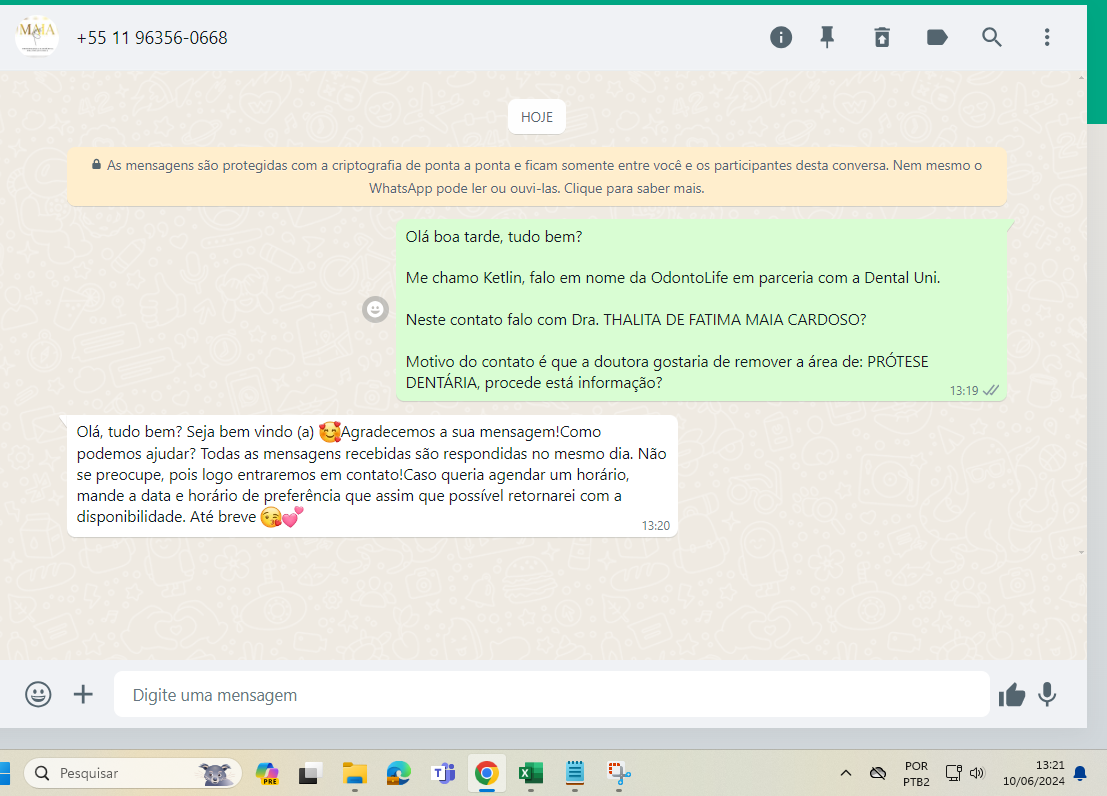Switch to Google Chrome on taskbar

tap(486, 773)
